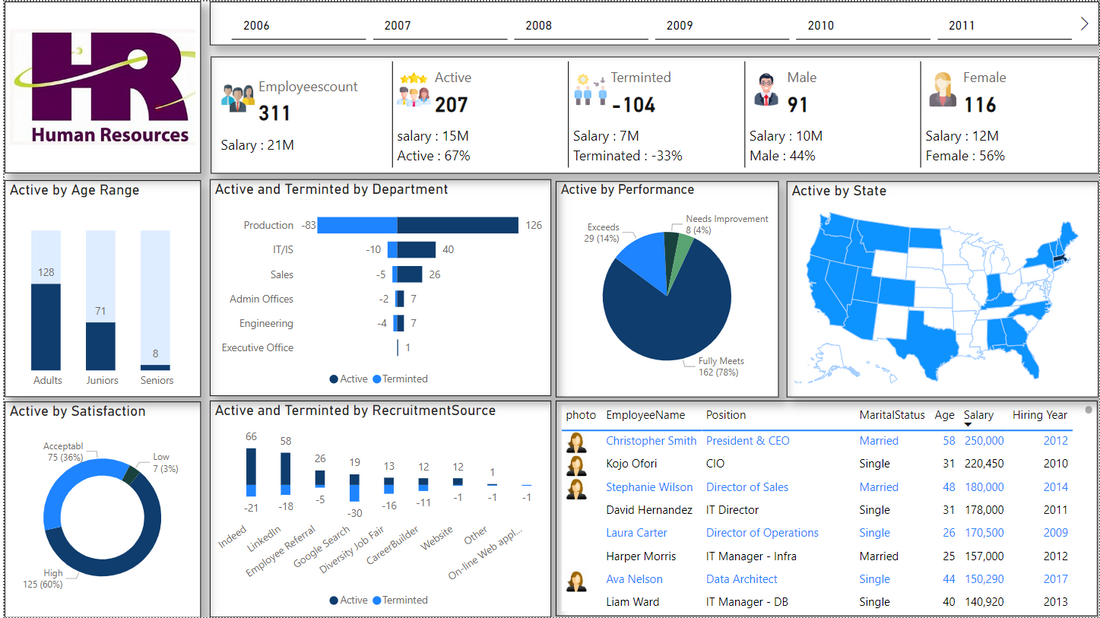Click the HR Human Resources logo
Viewport: 1100px width, 618px height.
point(103,87)
